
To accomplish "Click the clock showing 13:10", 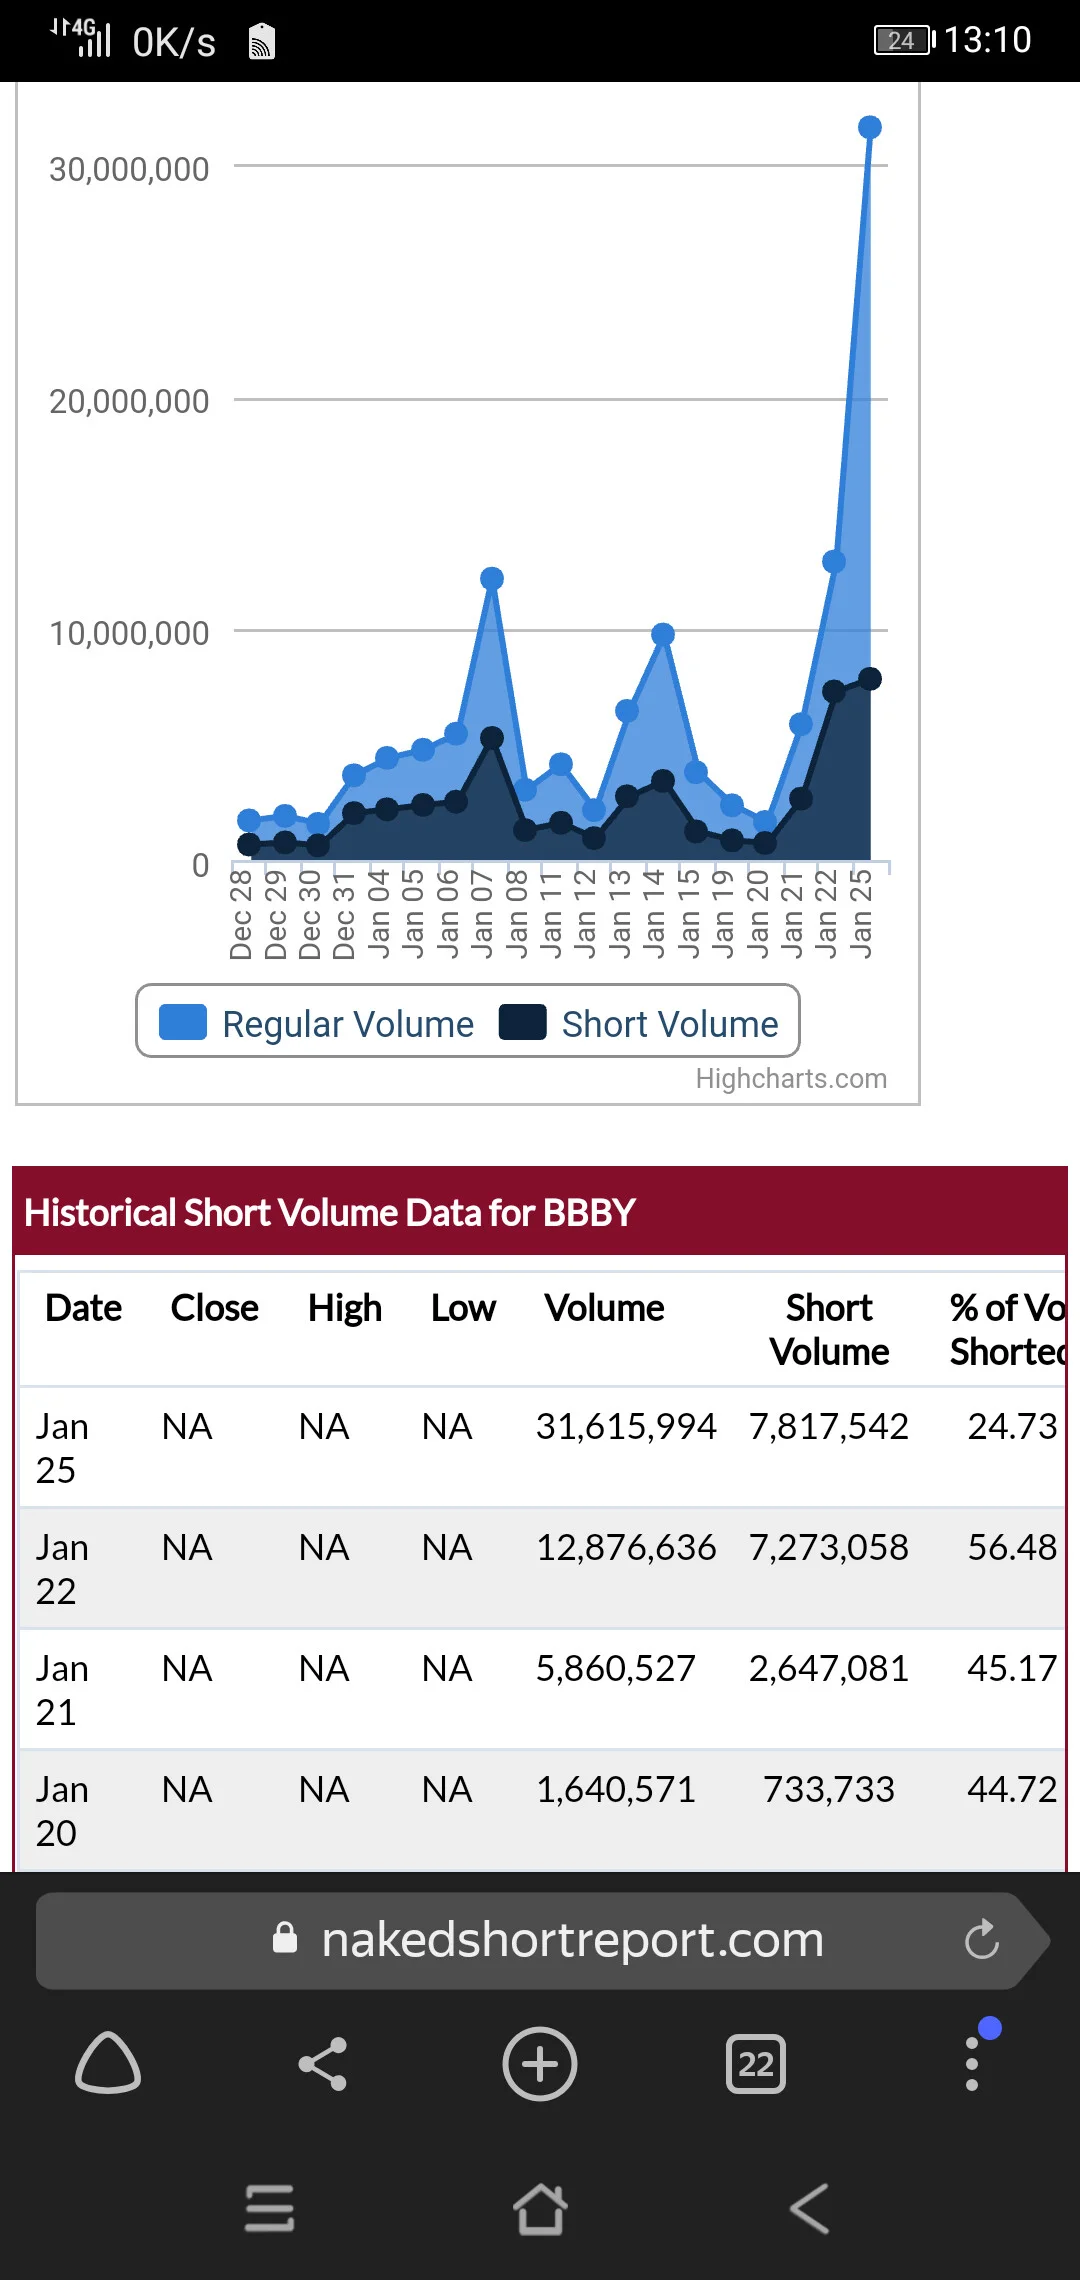I will (x=988, y=40).
